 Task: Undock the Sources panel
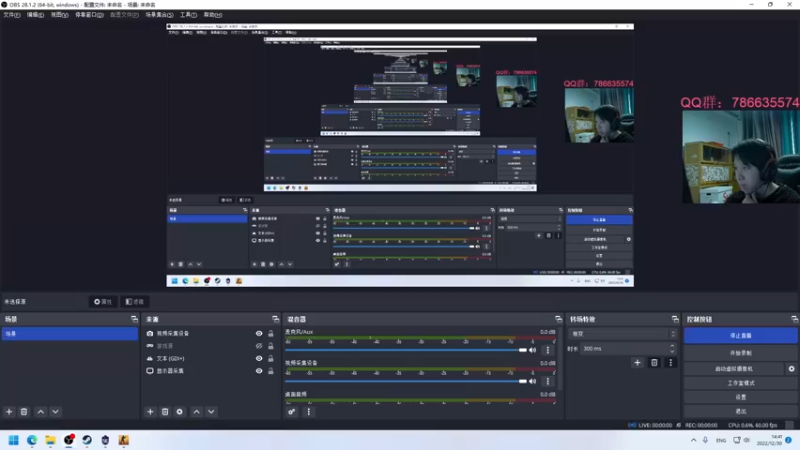point(276,319)
